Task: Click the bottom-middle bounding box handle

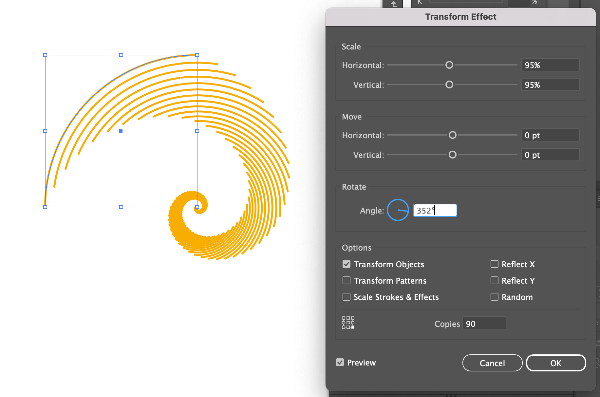Action: (x=121, y=207)
